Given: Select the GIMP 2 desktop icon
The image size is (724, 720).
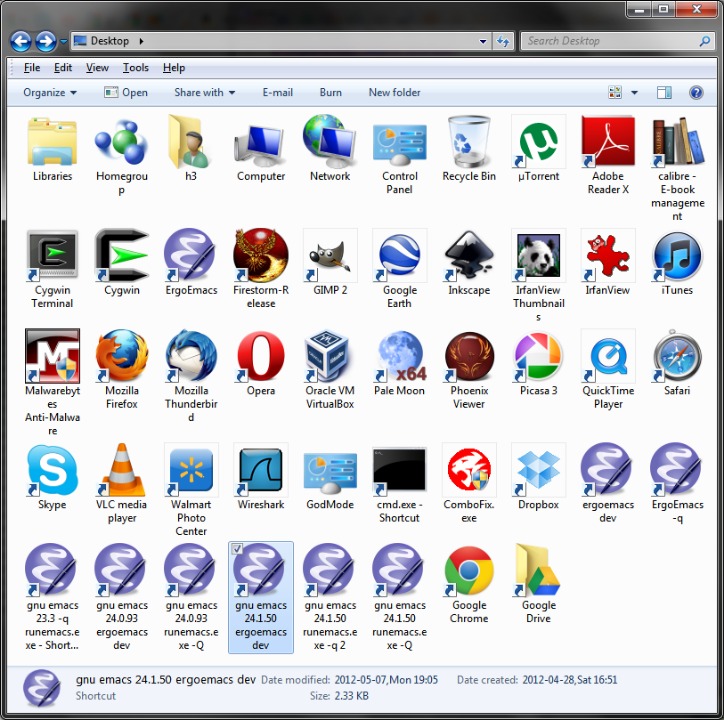Looking at the screenshot, I should pyautogui.click(x=330, y=256).
